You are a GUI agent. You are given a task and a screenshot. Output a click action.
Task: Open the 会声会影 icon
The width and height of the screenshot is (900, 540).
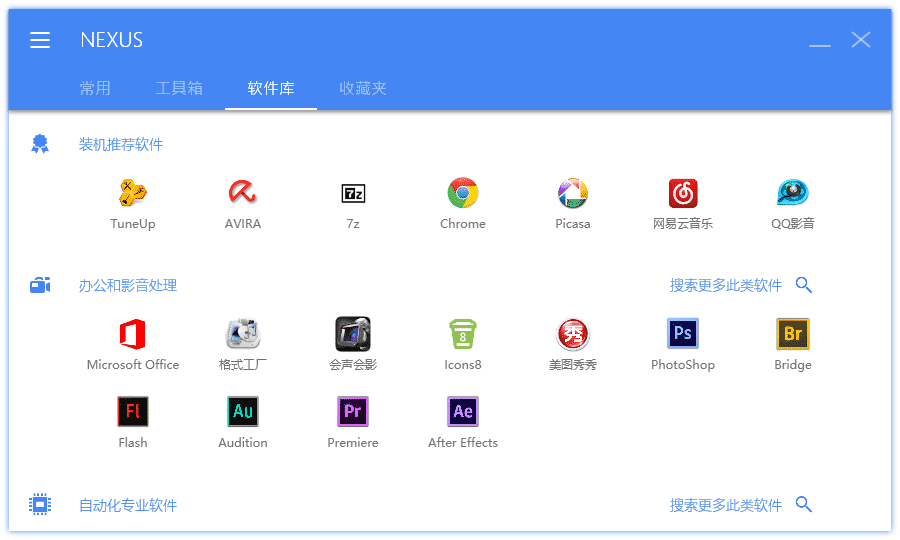click(352, 334)
